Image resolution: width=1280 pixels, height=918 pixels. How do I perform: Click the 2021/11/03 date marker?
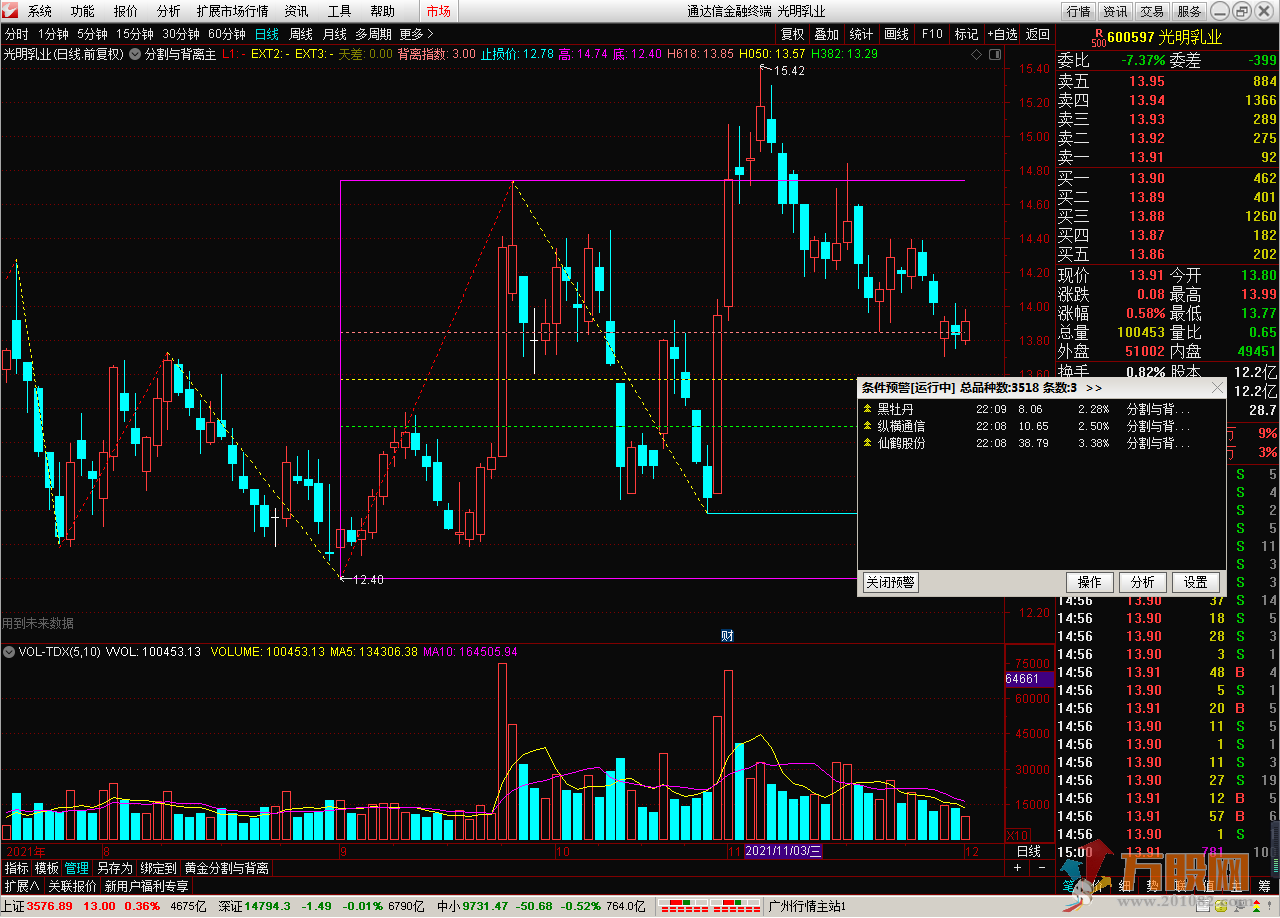tap(783, 851)
